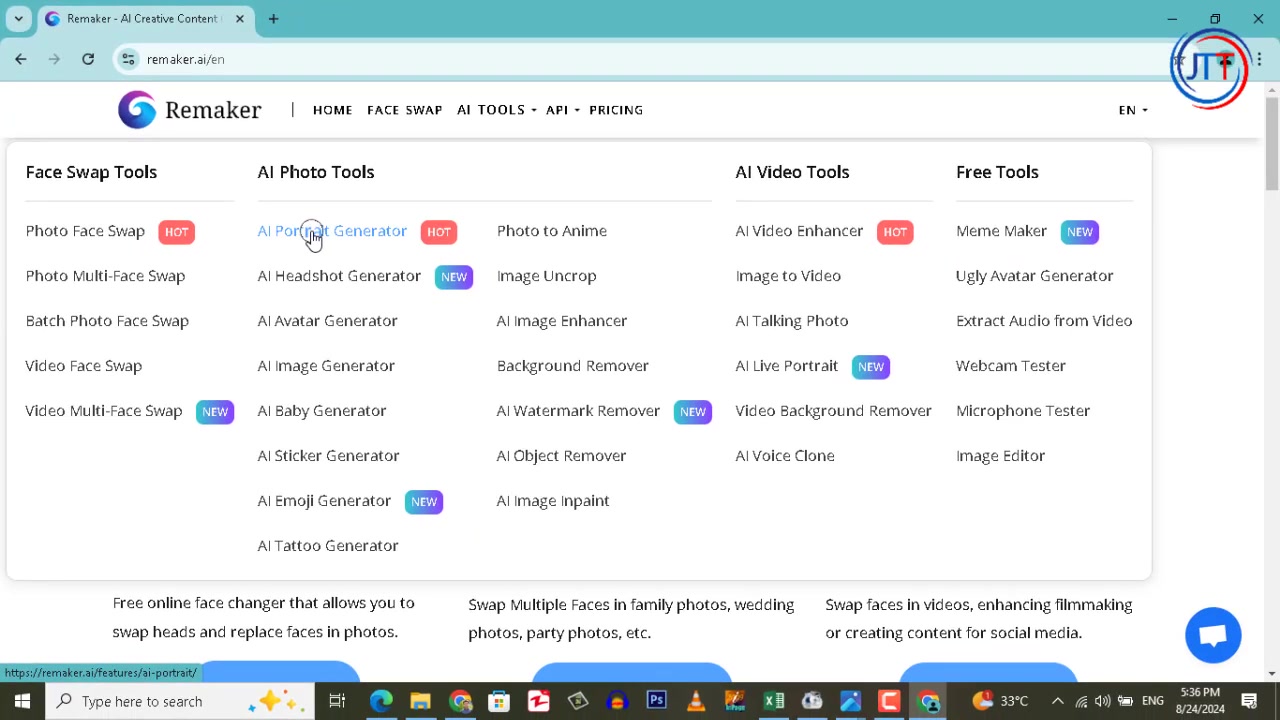Open Excel from the taskbar
The width and height of the screenshot is (1280, 720).
click(x=773, y=701)
